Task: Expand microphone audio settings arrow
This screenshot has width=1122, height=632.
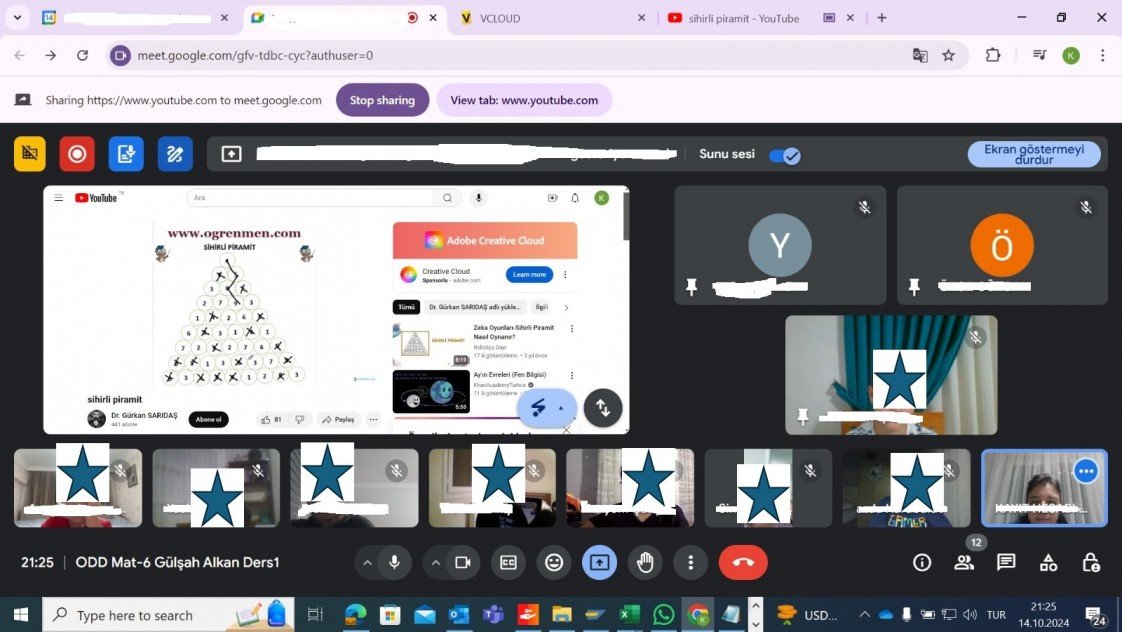Action: [367, 563]
